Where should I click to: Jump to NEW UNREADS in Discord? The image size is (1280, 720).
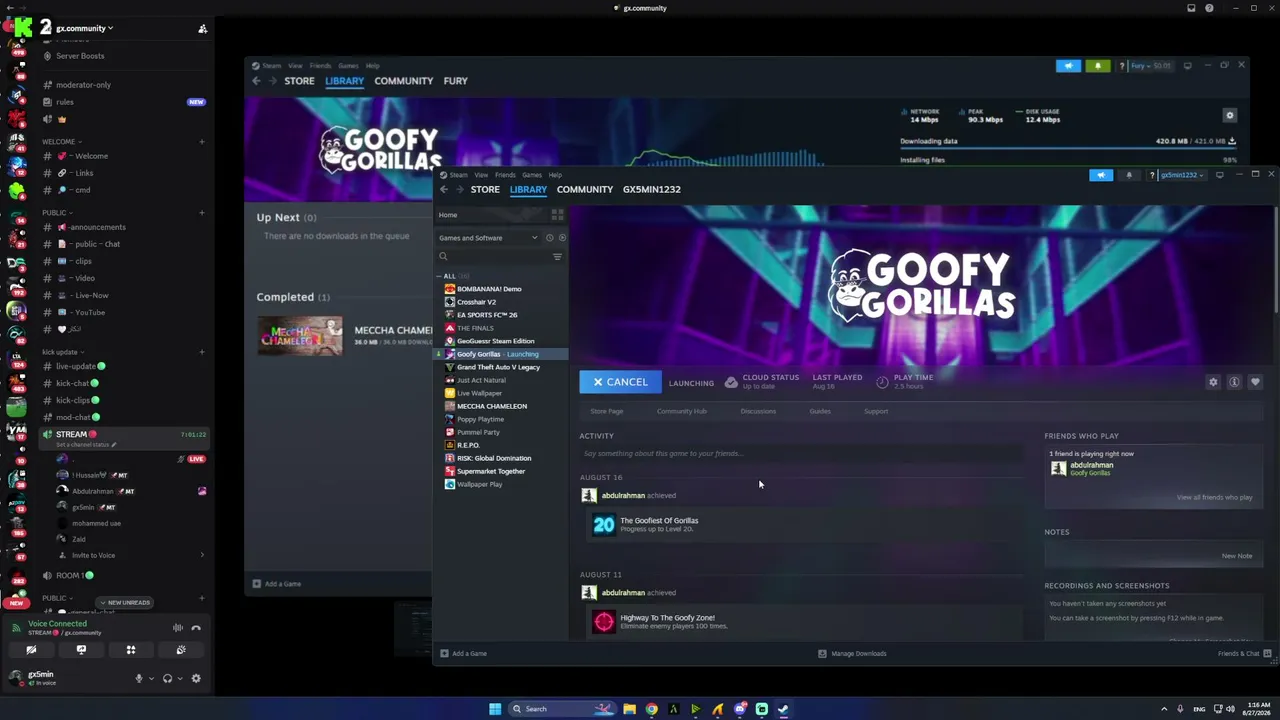coord(127,603)
